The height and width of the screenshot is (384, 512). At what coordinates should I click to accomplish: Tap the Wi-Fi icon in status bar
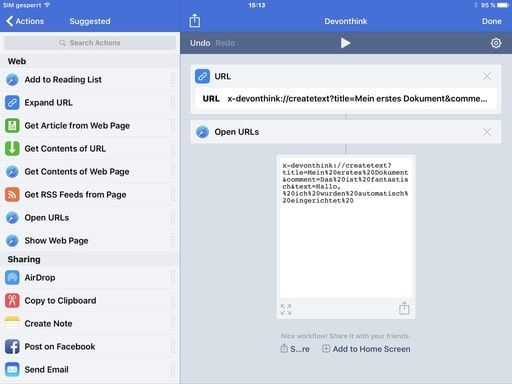pos(47,5)
